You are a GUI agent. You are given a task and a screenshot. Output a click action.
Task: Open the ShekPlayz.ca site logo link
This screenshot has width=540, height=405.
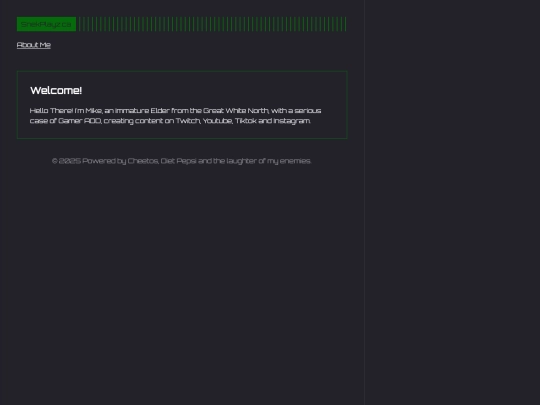pos(46,24)
